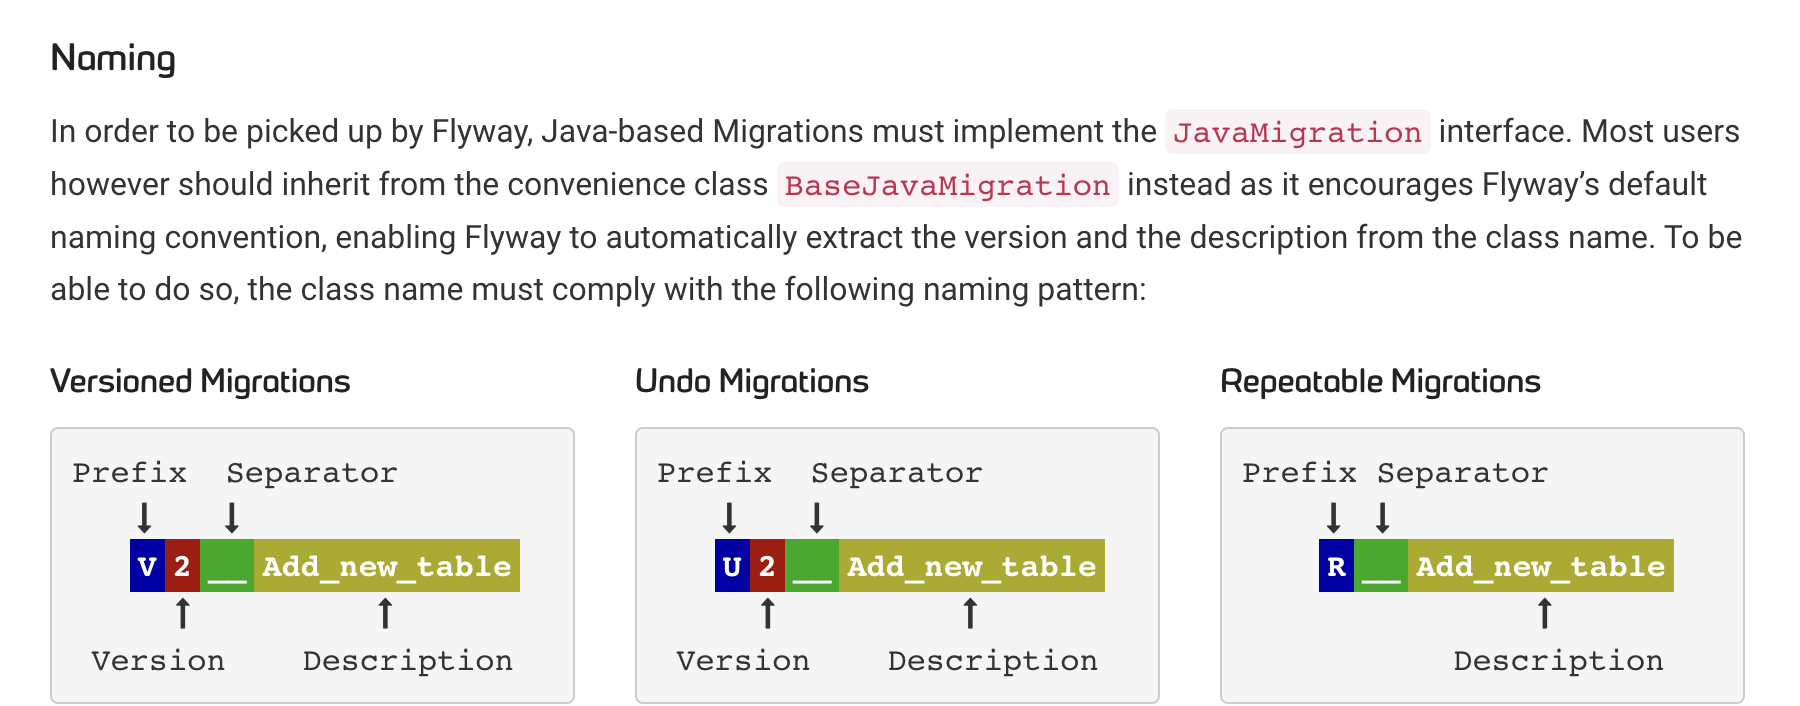Click the Version label in Undo diagram
This screenshot has width=1800, height=706.
(x=743, y=660)
